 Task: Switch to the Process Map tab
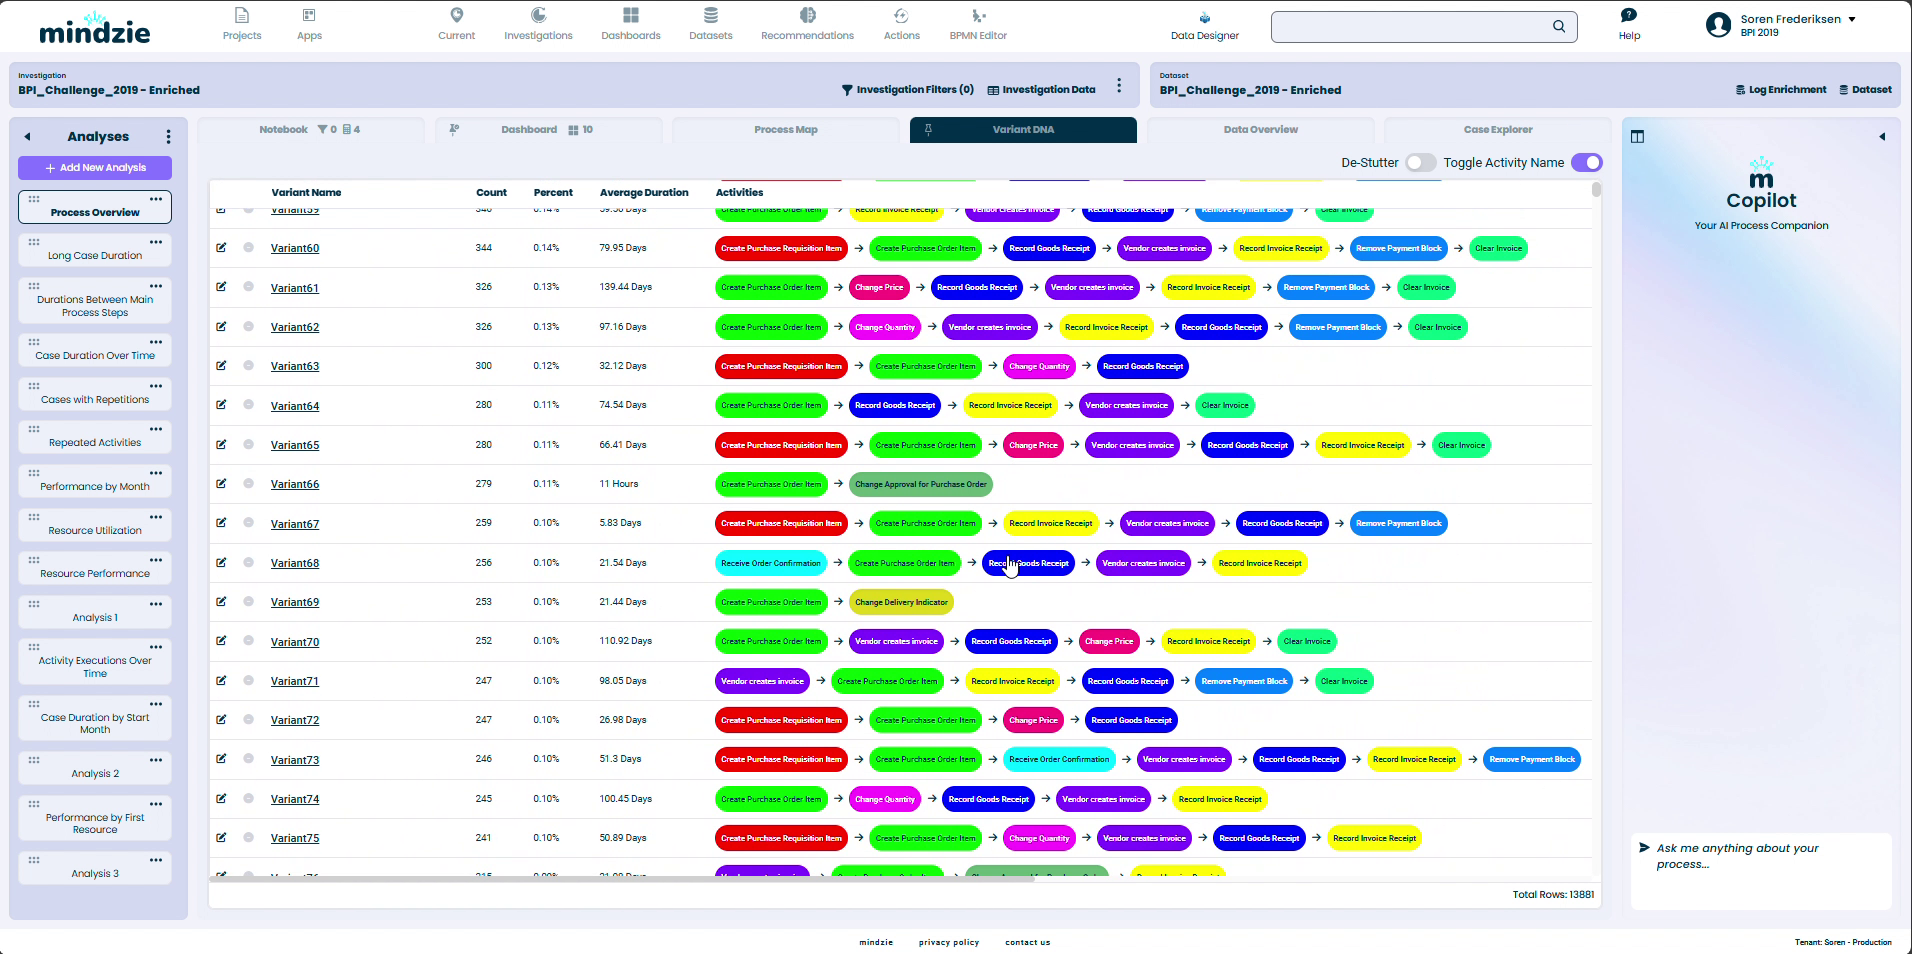(x=785, y=130)
